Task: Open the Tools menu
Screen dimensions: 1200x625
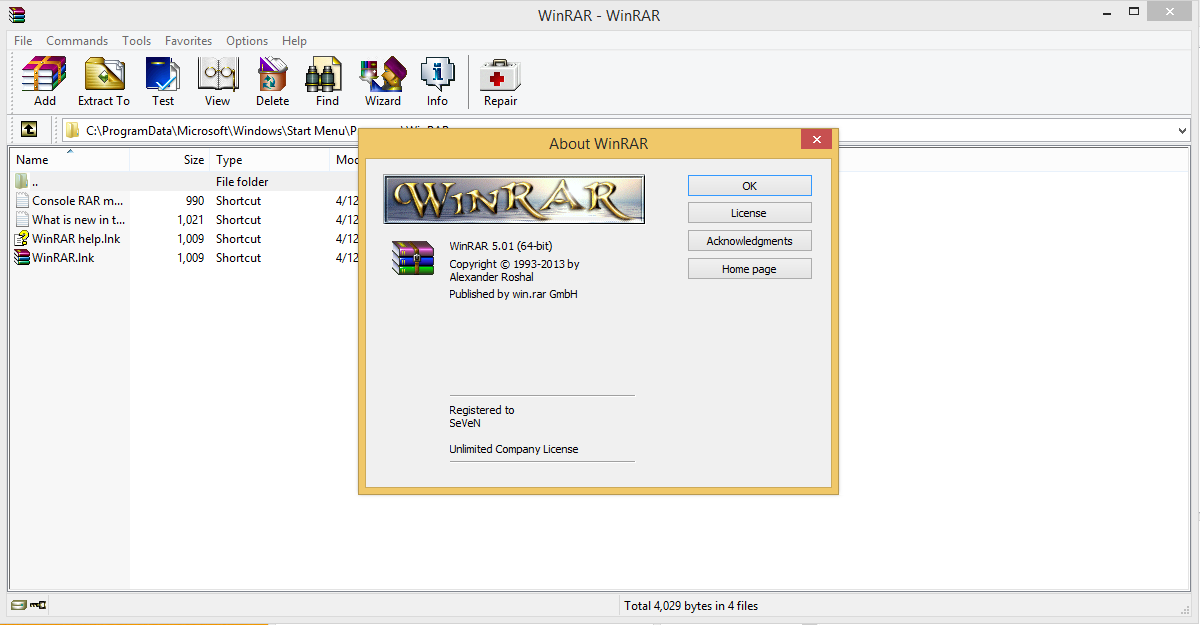Action: [x=137, y=41]
